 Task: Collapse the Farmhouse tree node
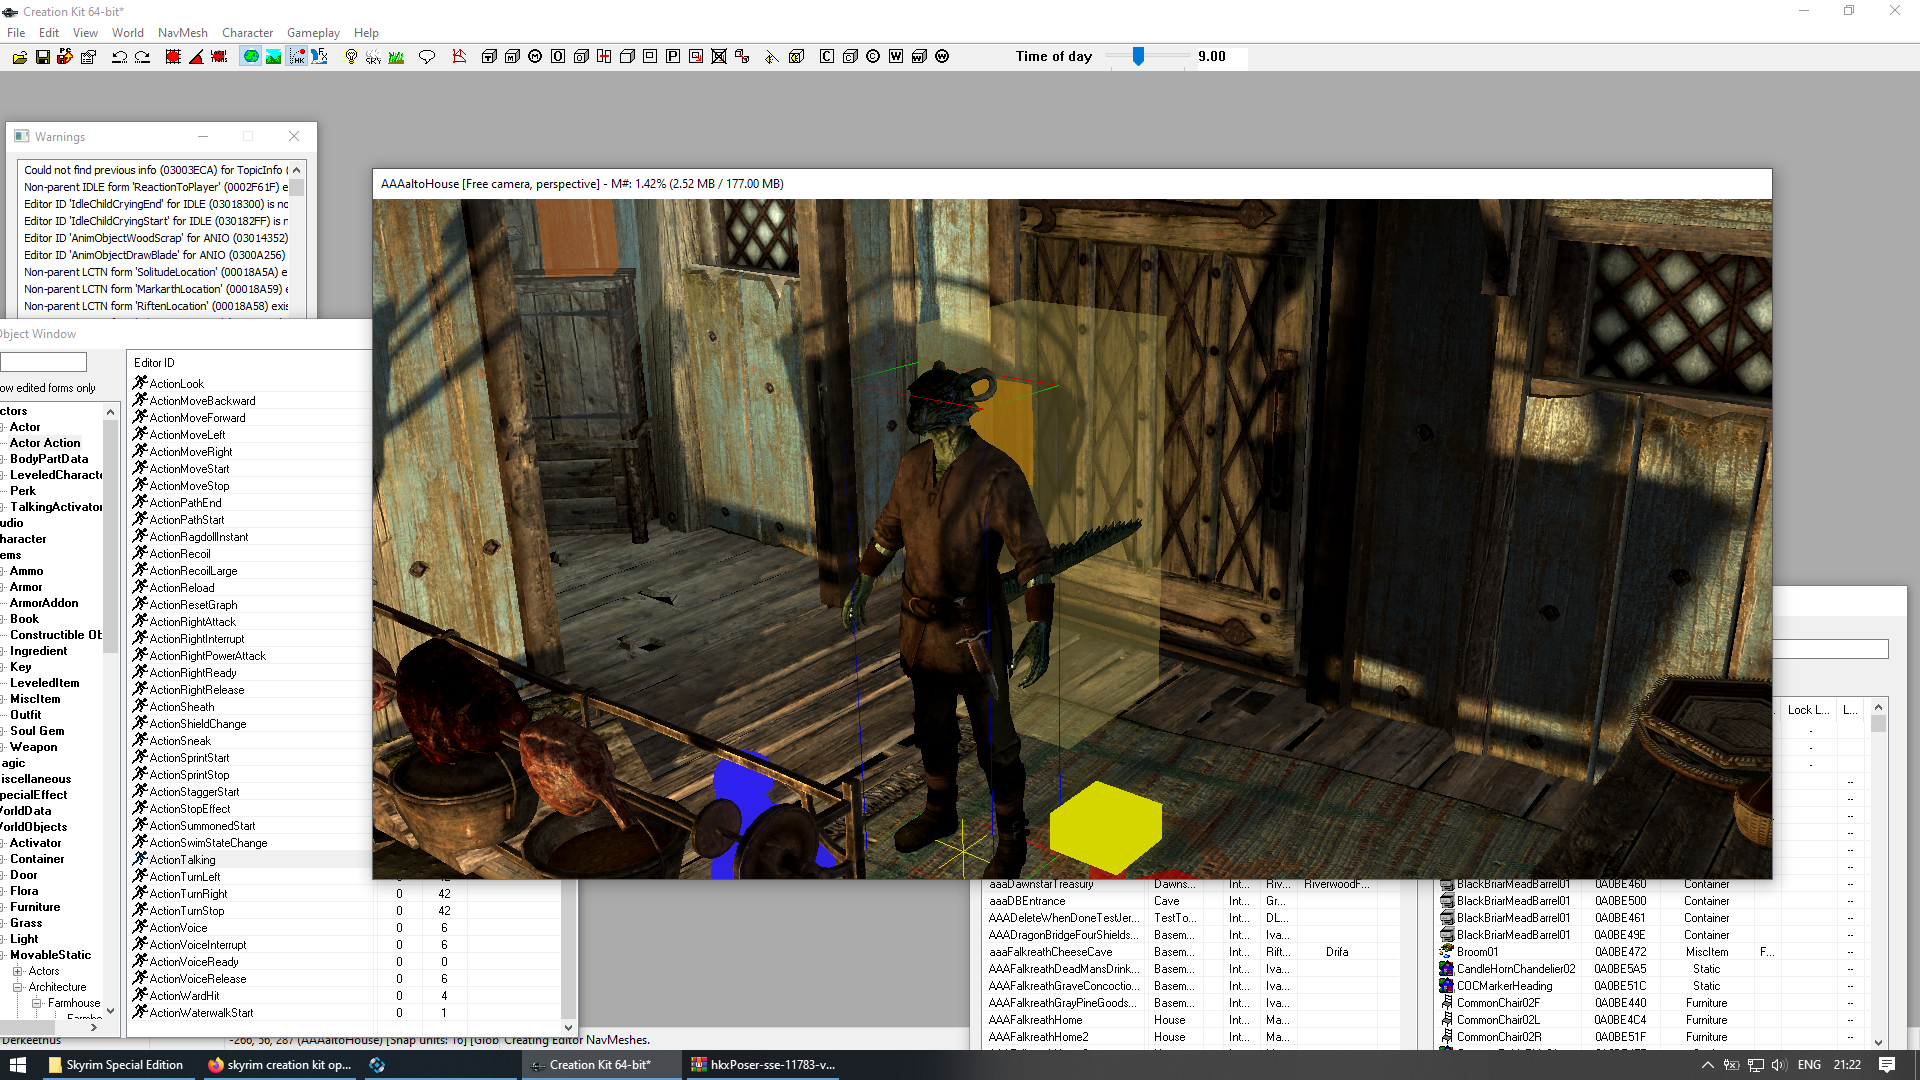[x=36, y=1003]
